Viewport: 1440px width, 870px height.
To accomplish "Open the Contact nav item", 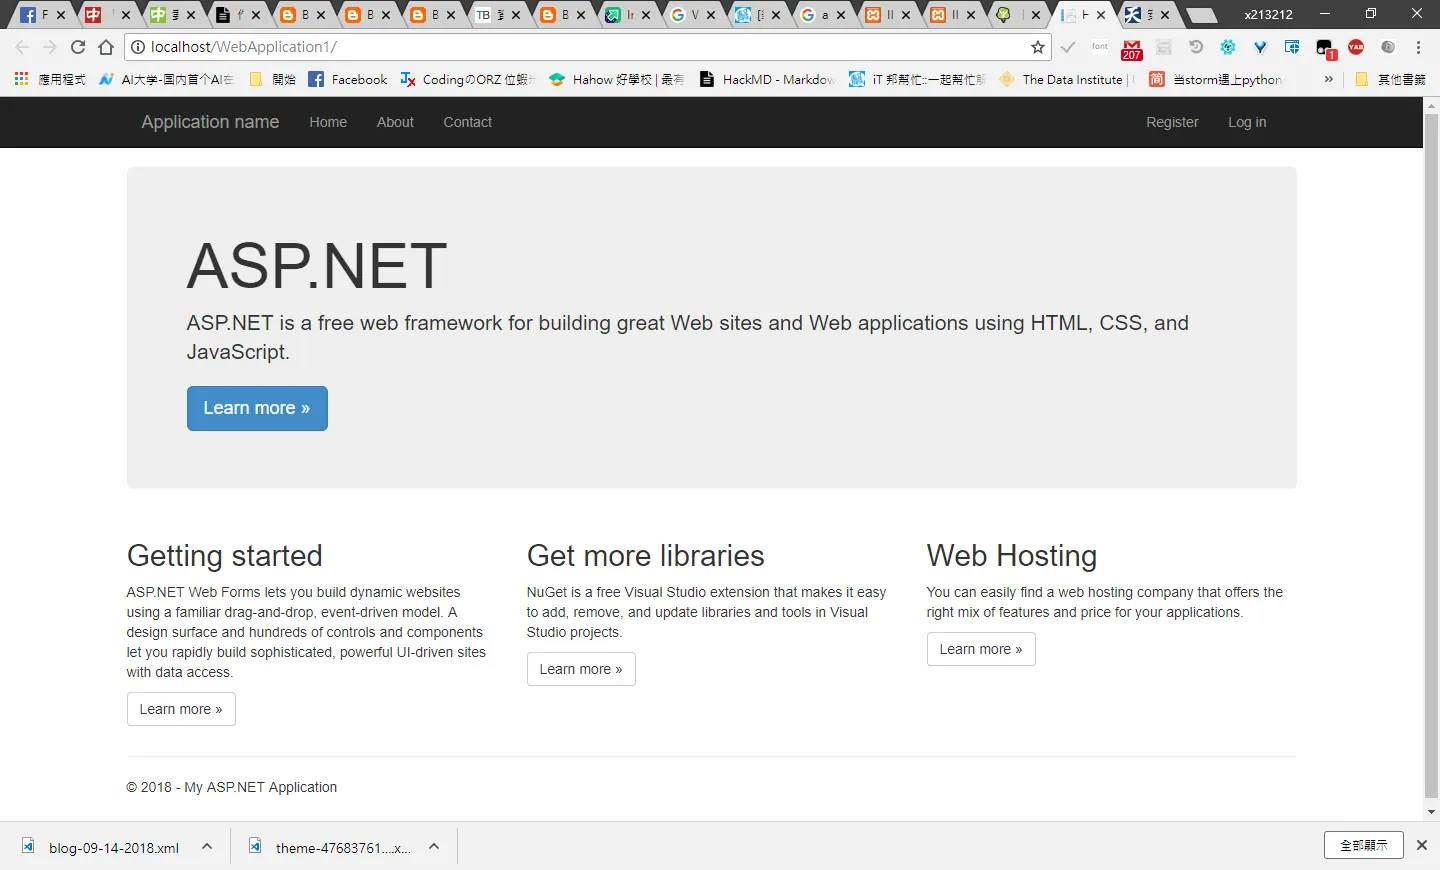I will [x=467, y=122].
